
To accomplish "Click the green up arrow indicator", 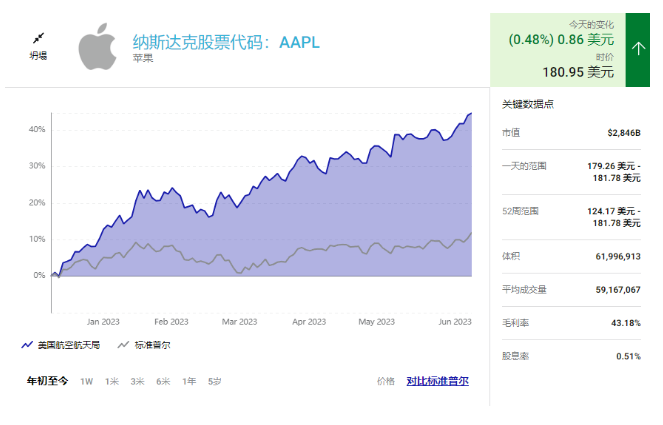I will click(638, 49).
